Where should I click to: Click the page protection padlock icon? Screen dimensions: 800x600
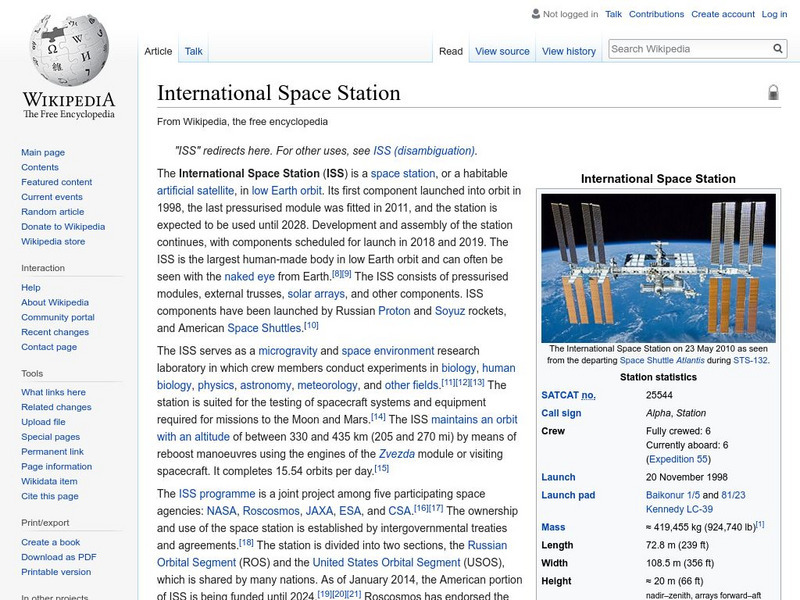(773, 93)
